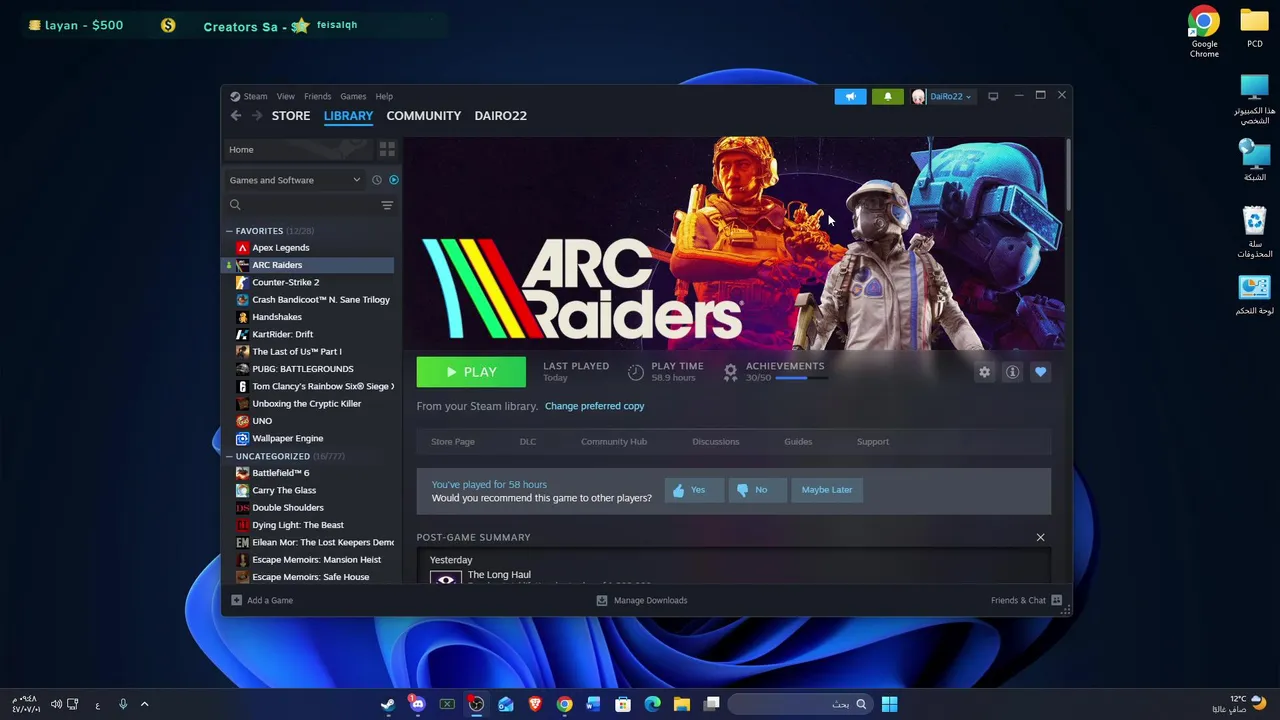This screenshot has width=1280, height=720.
Task: Click the library search field
Action: (301, 205)
